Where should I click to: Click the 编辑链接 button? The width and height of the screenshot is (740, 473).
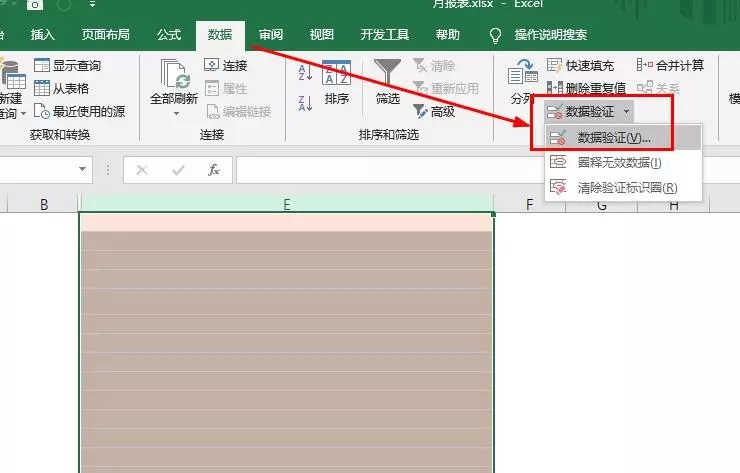coord(239,111)
